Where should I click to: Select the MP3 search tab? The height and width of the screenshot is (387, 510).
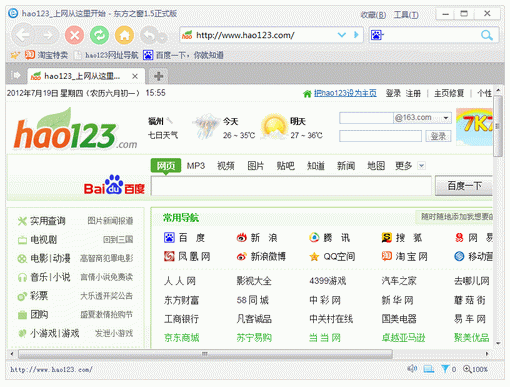(x=196, y=166)
